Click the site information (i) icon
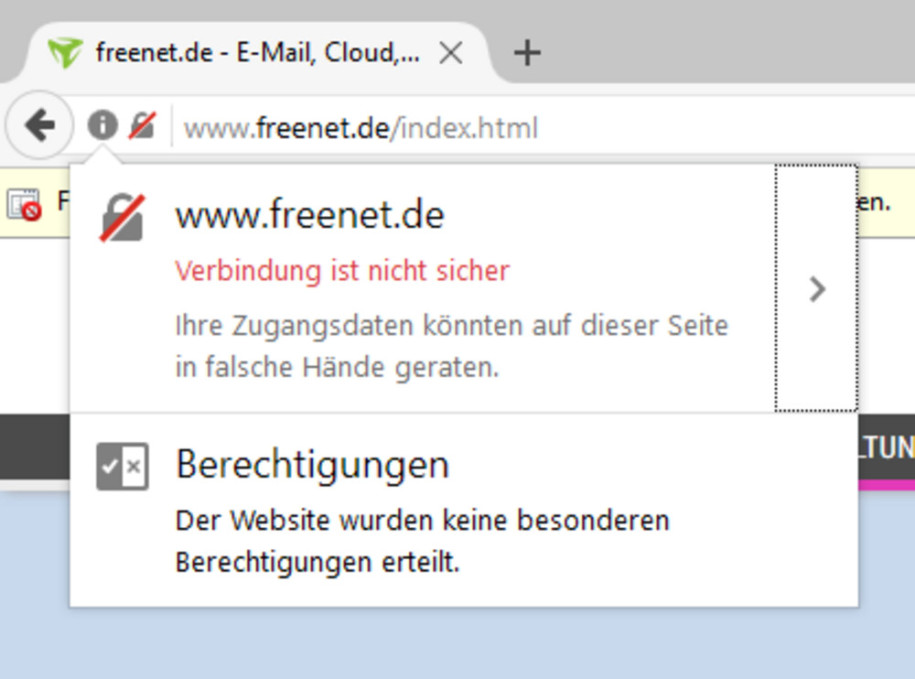This screenshot has width=915, height=679. (102, 125)
